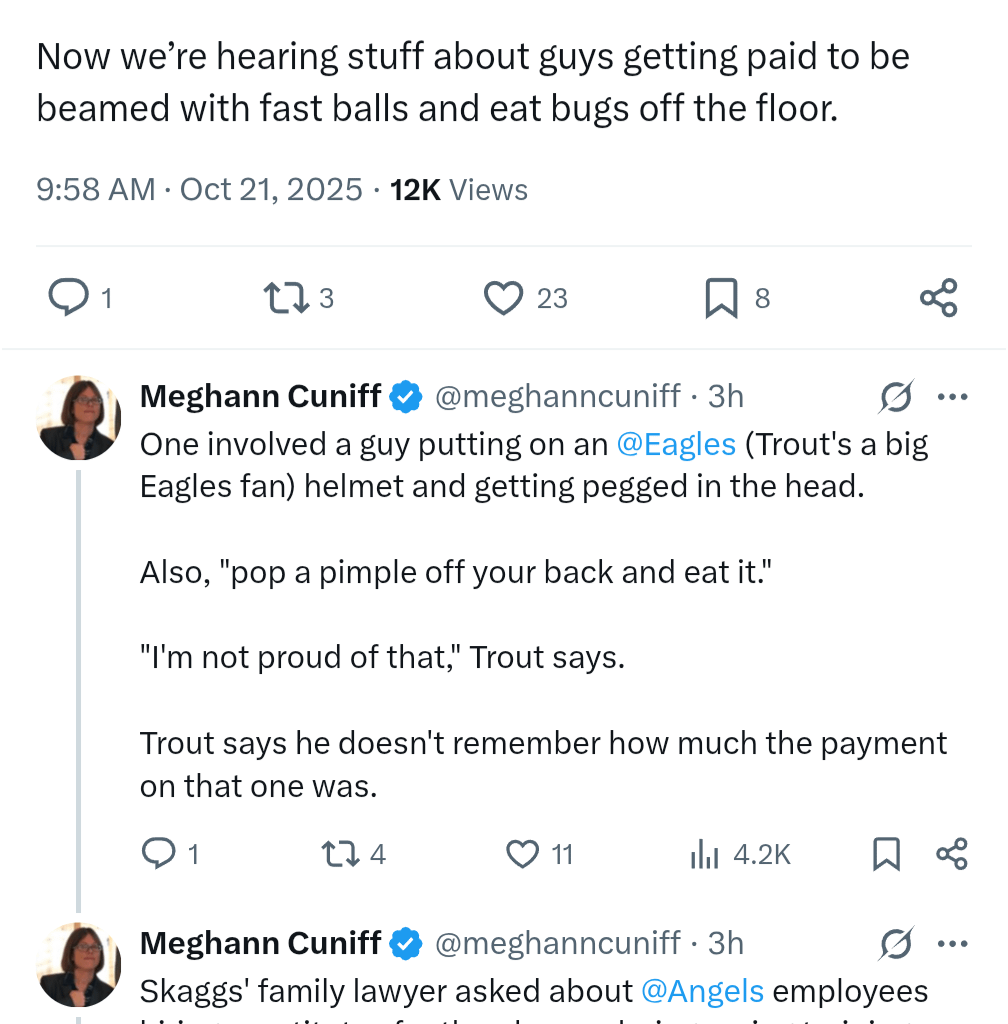The width and height of the screenshot is (1008, 1024).
Task: Open the @Eagles profile link
Action: (678, 444)
